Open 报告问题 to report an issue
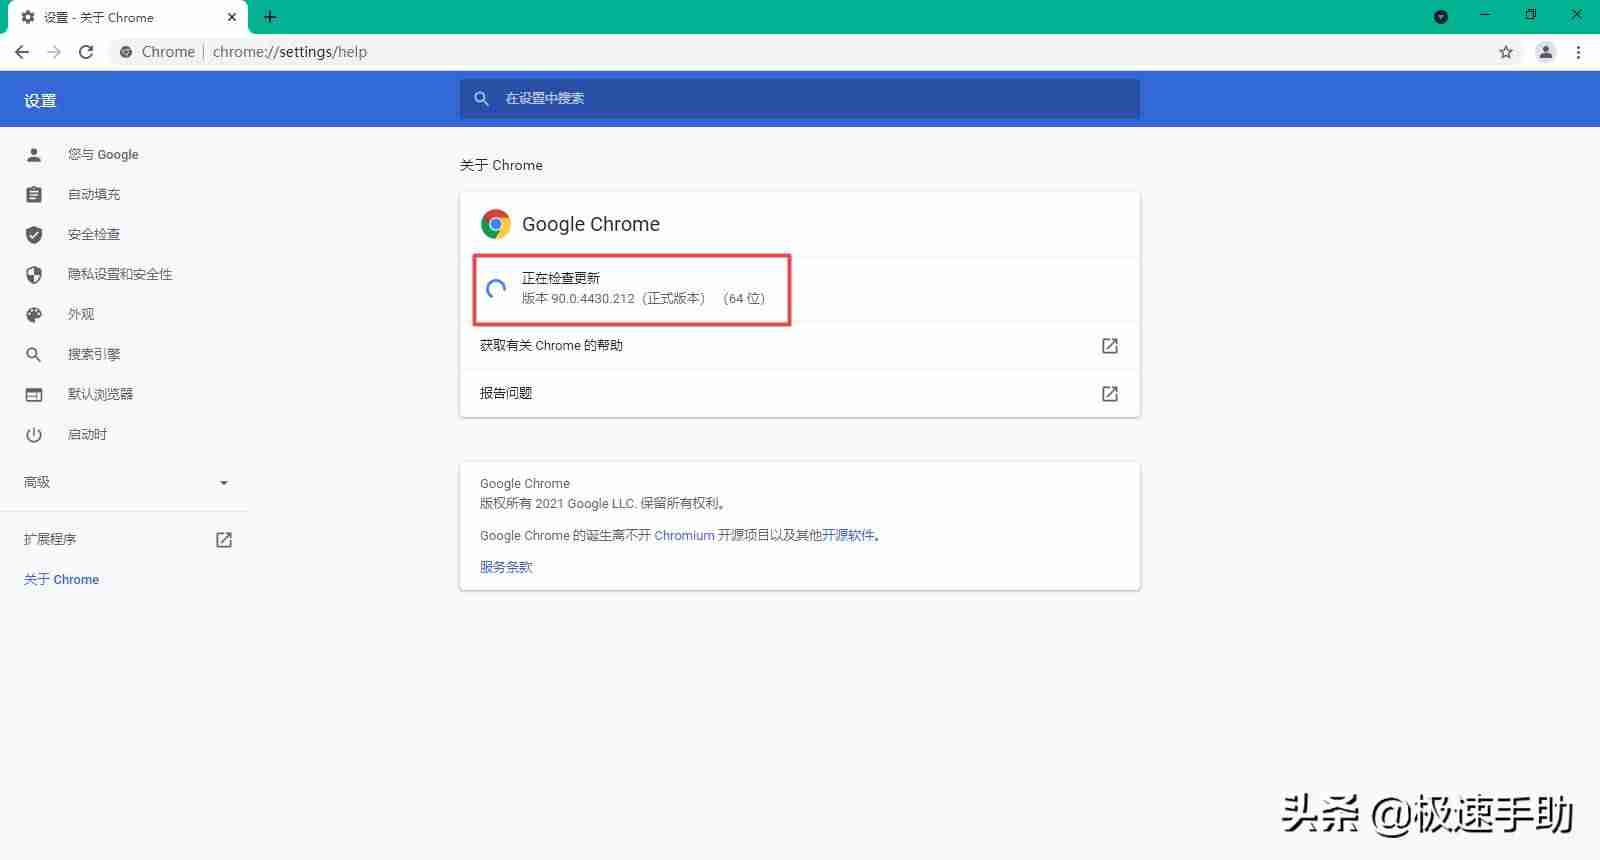 (800, 394)
